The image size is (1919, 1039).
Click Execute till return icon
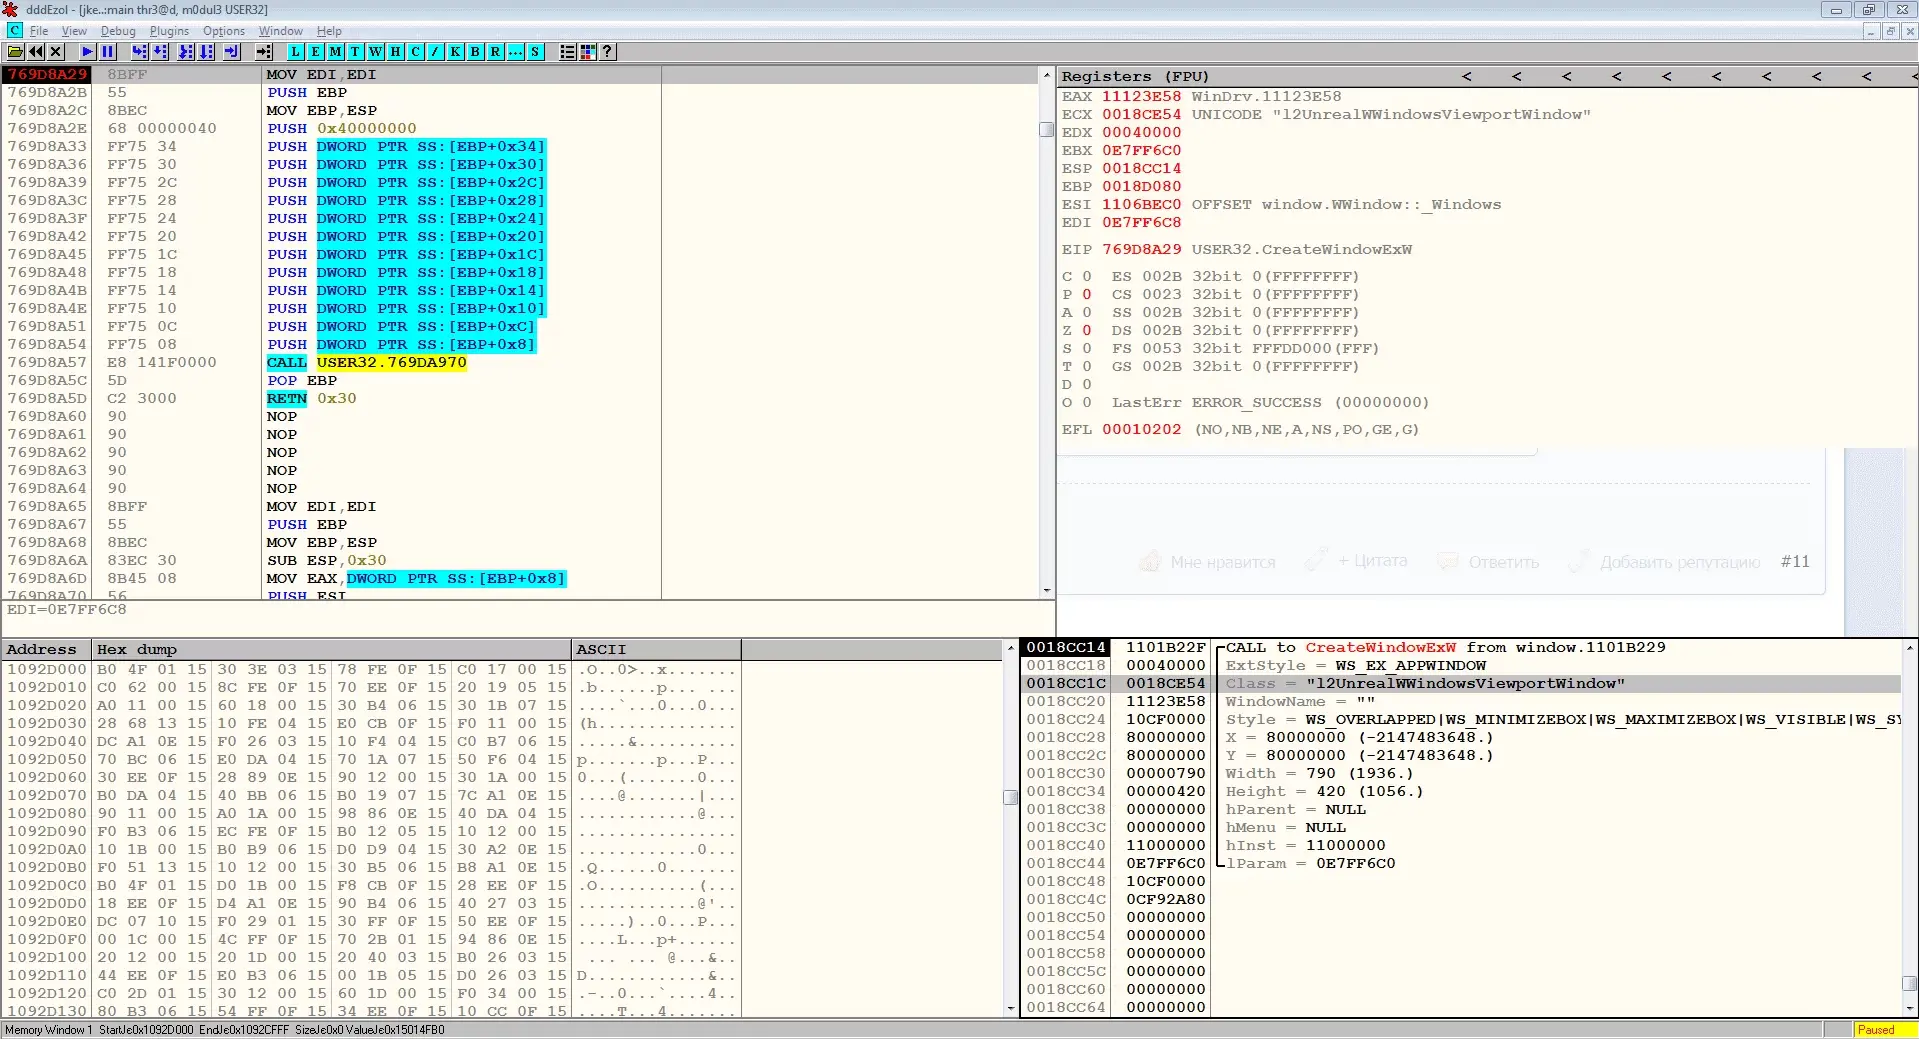pyautogui.click(x=232, y=52)
